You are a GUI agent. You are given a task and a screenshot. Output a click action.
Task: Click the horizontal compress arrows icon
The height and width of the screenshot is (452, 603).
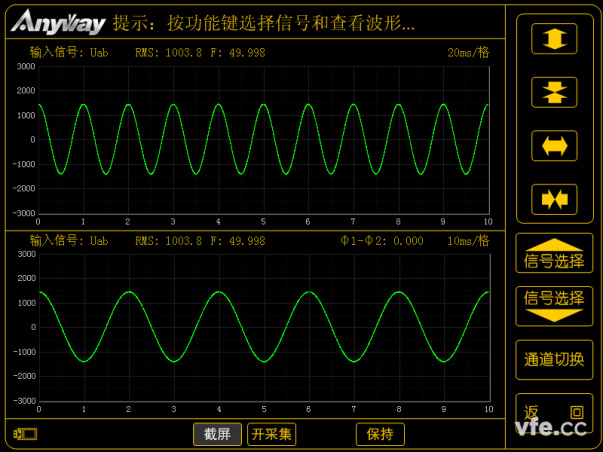pos(553,199)
